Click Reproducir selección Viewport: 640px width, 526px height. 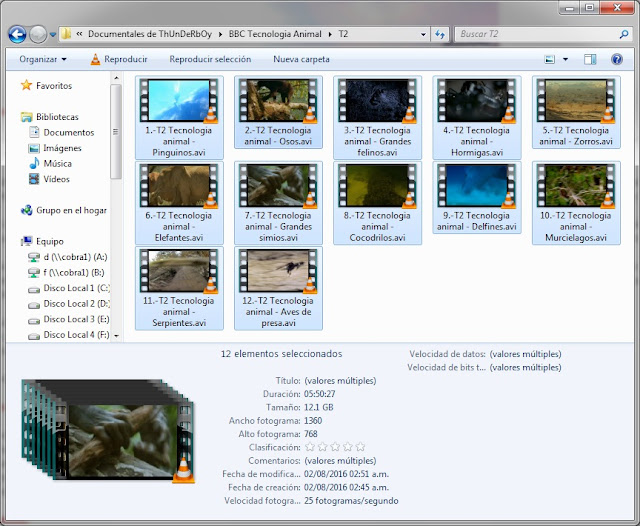[210, 59]
